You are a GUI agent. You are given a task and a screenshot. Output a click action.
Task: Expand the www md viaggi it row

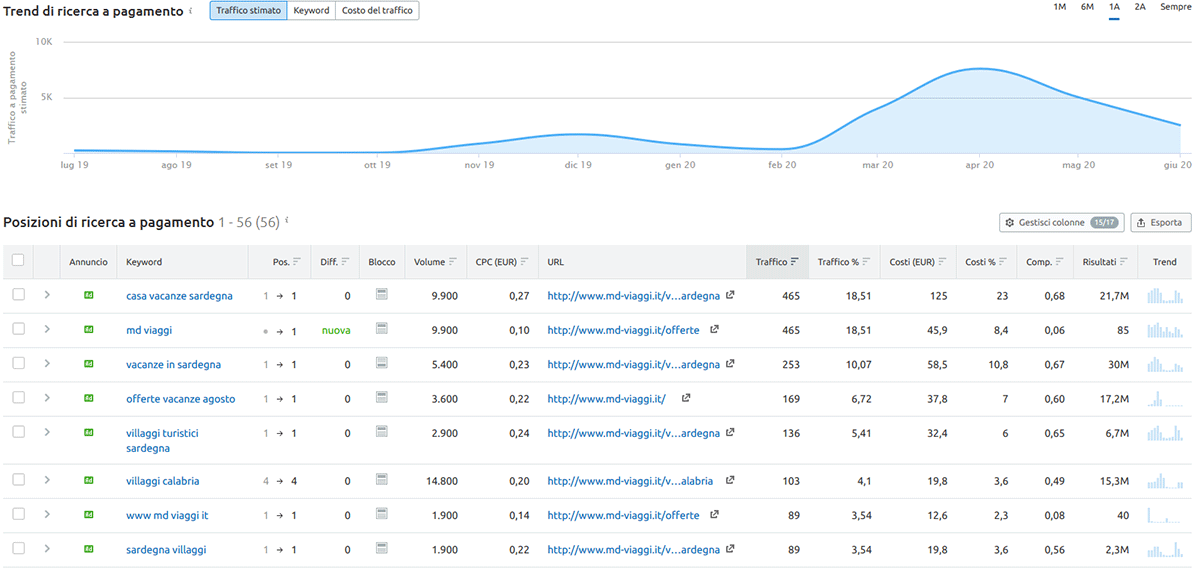click(x=47, y=514)
